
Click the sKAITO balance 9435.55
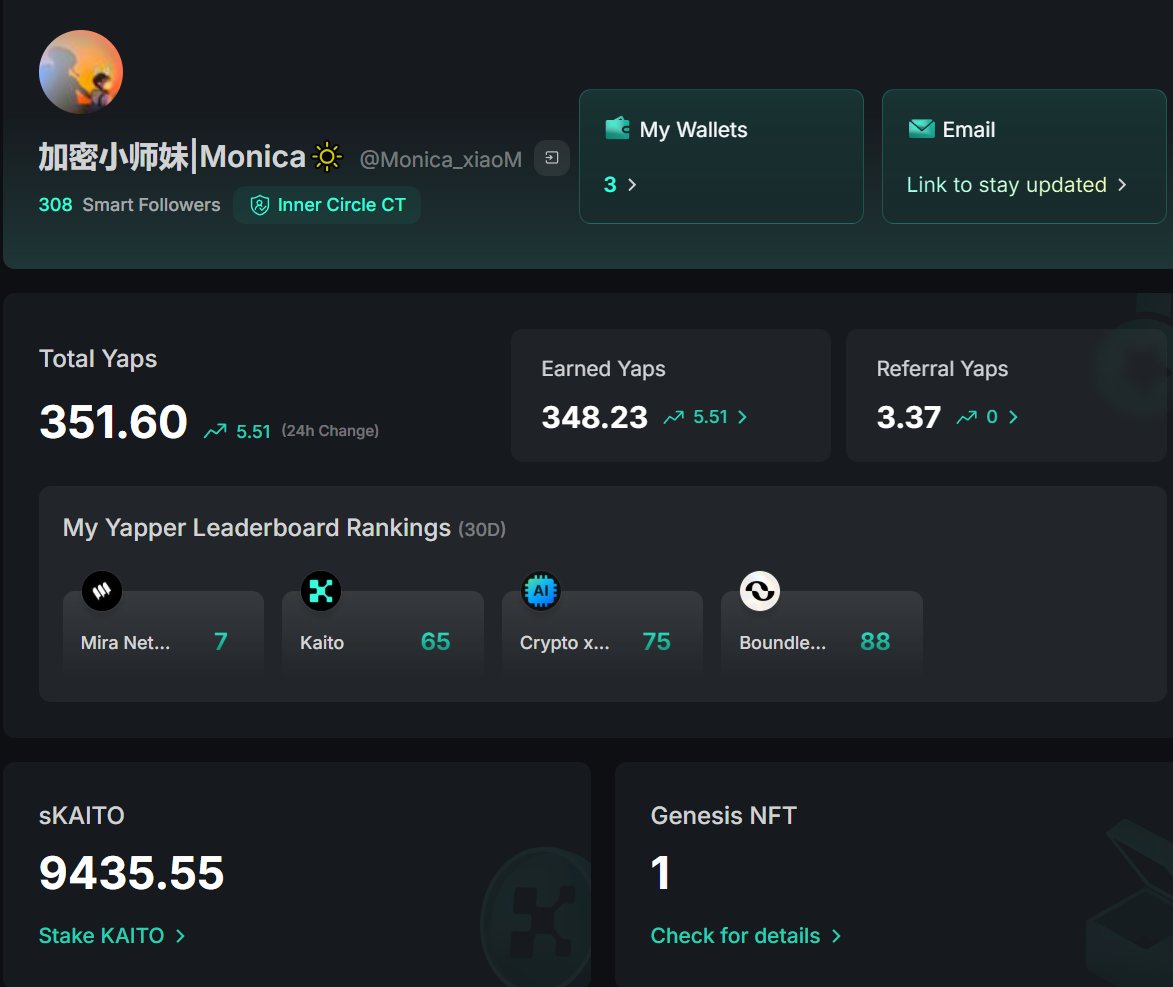[132, 873]
